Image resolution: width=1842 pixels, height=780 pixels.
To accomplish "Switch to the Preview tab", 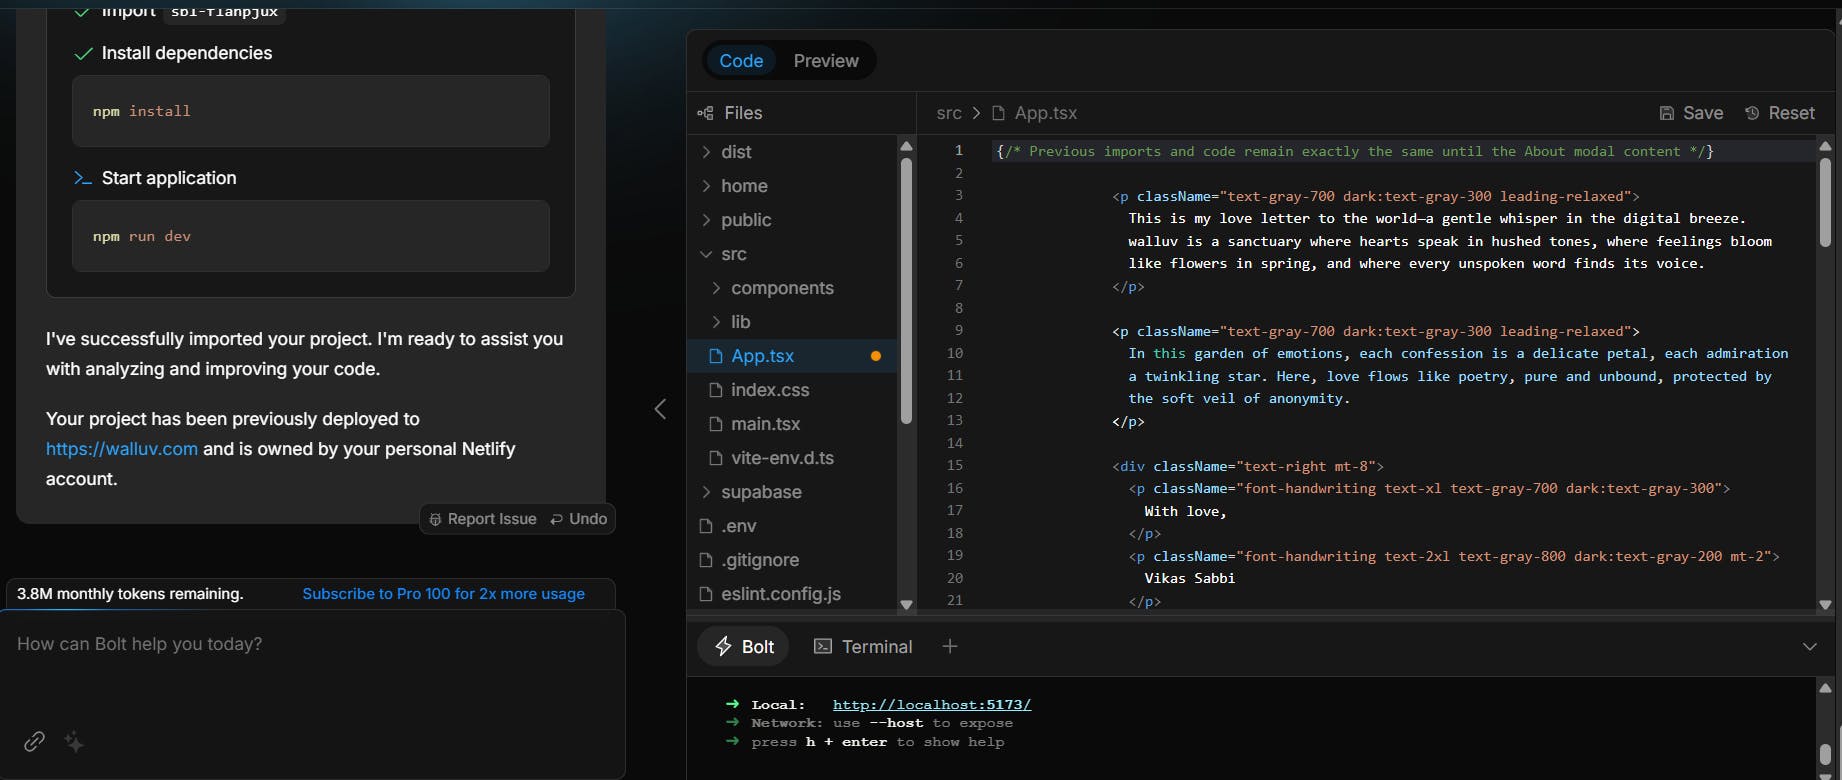I will (x=826, y=61).
